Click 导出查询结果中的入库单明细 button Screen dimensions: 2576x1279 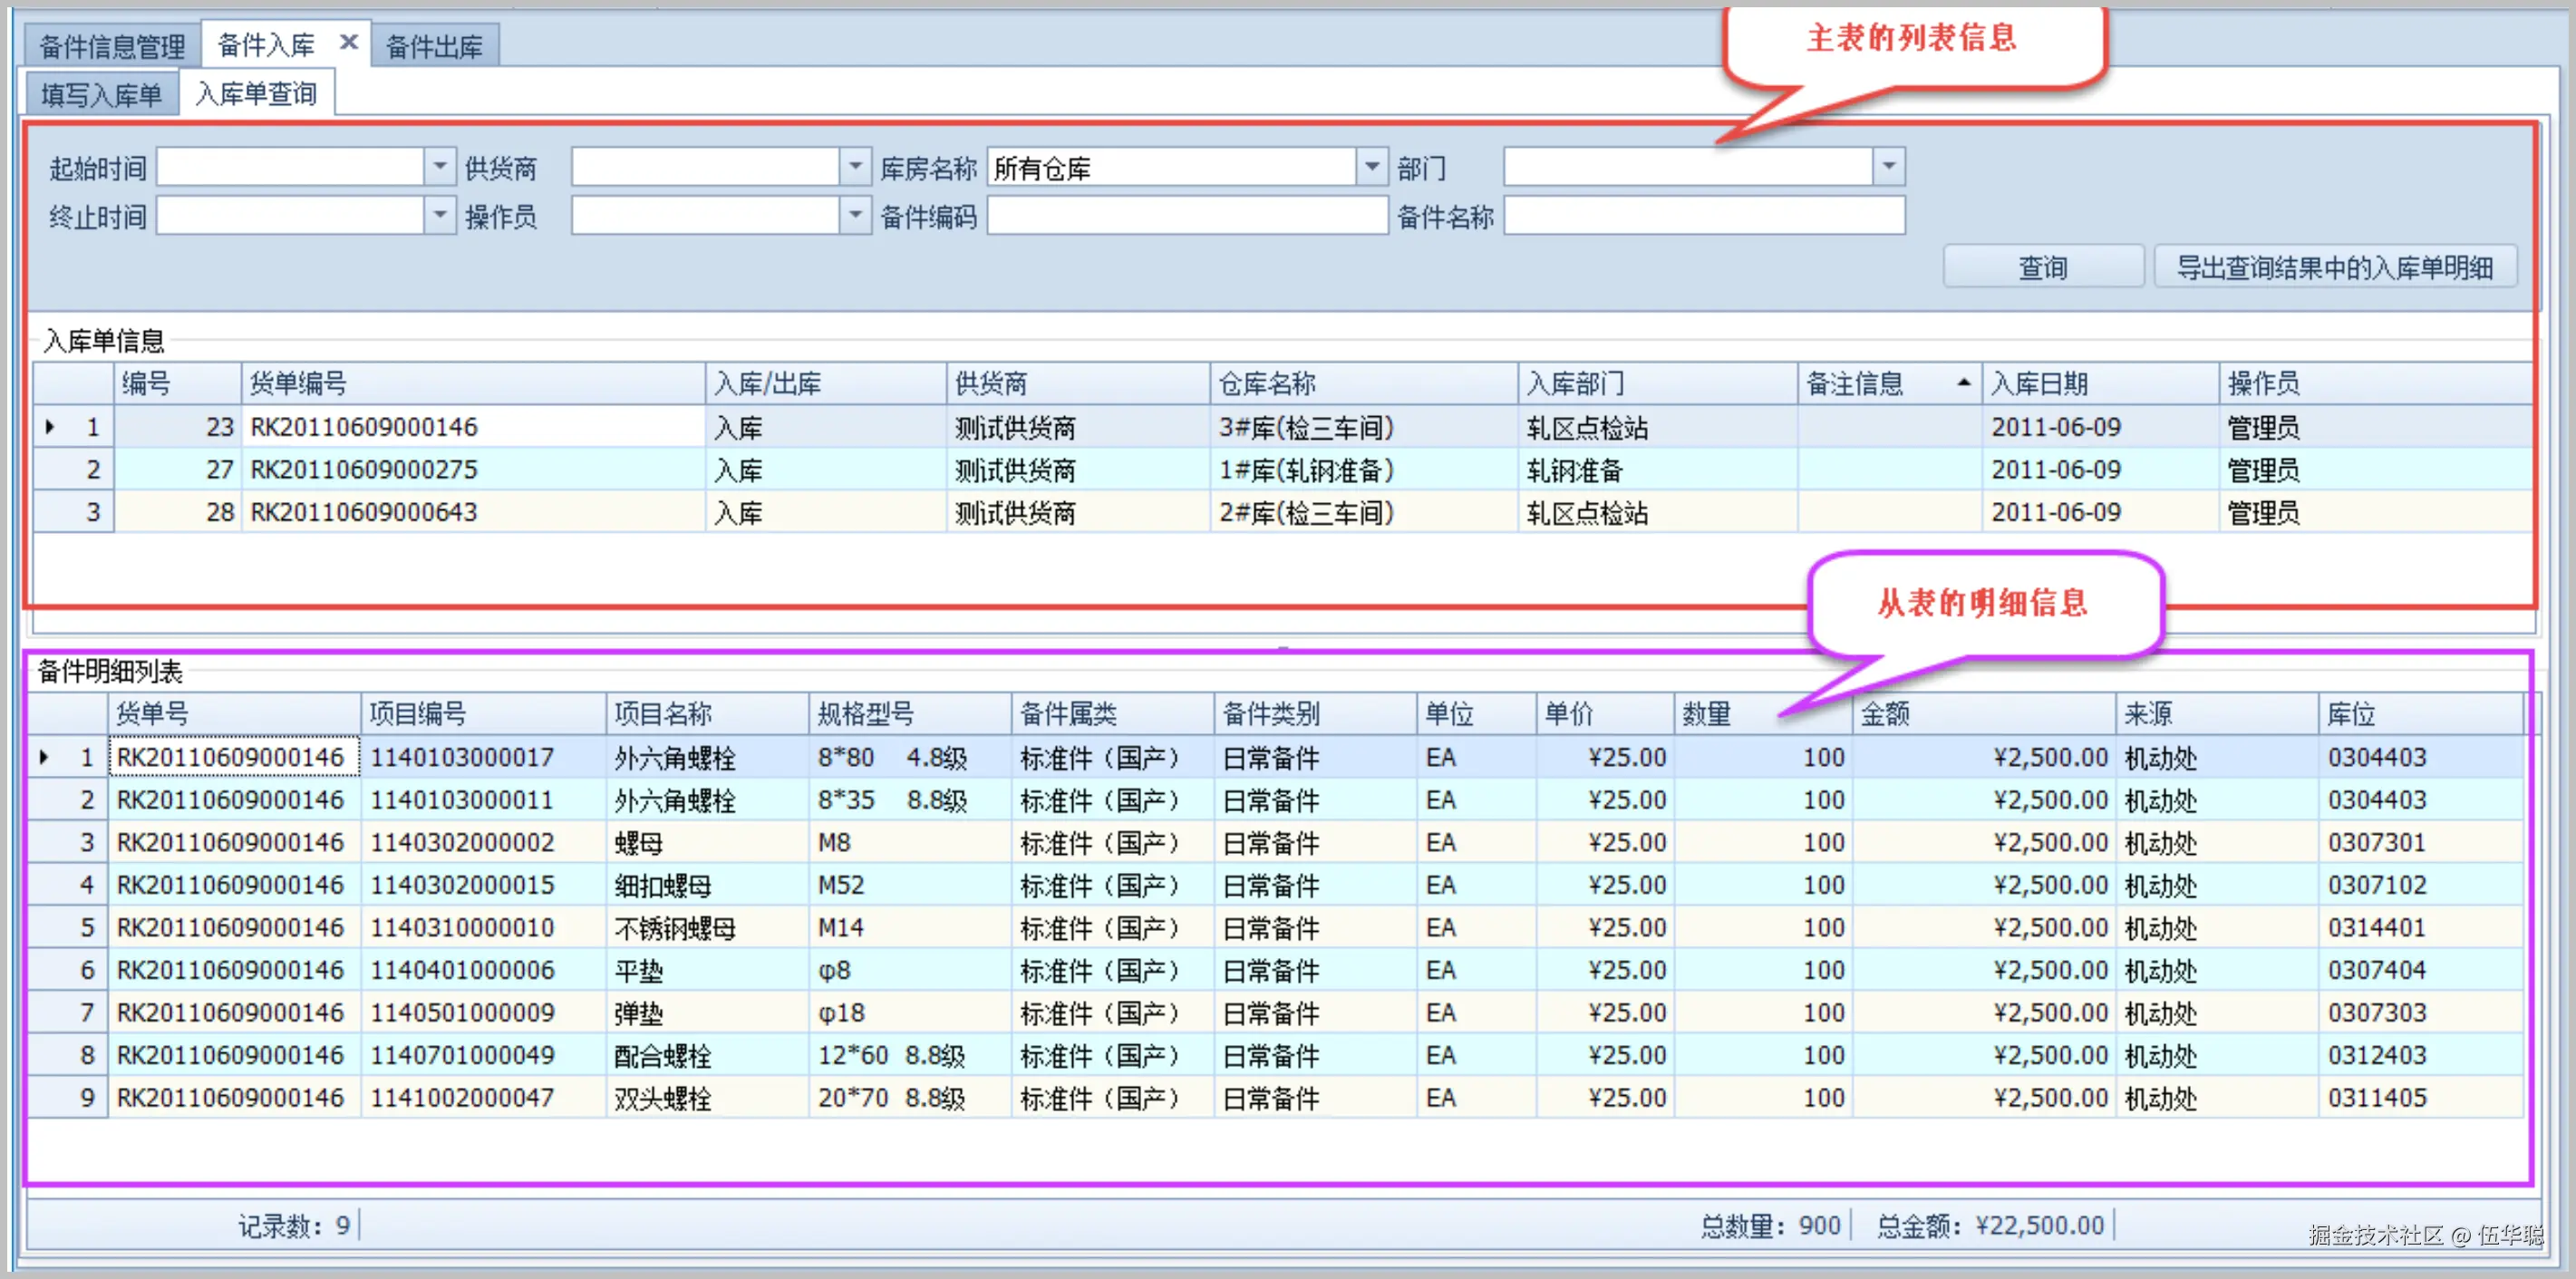(2334, 267)
